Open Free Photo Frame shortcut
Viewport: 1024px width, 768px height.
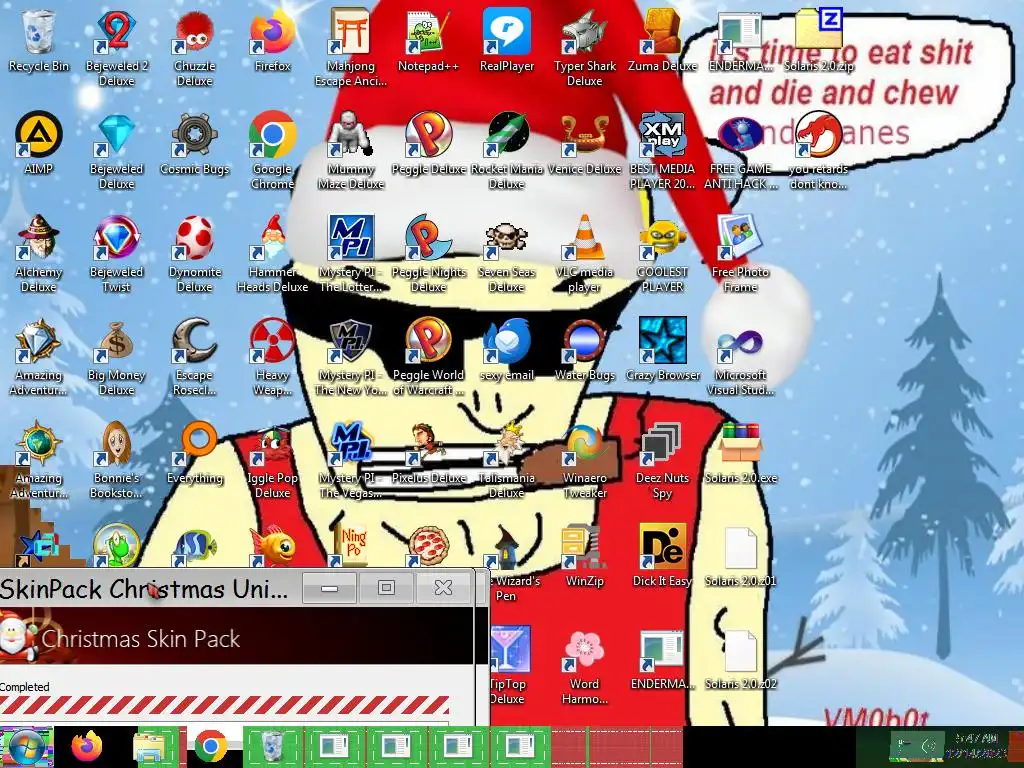741,254
